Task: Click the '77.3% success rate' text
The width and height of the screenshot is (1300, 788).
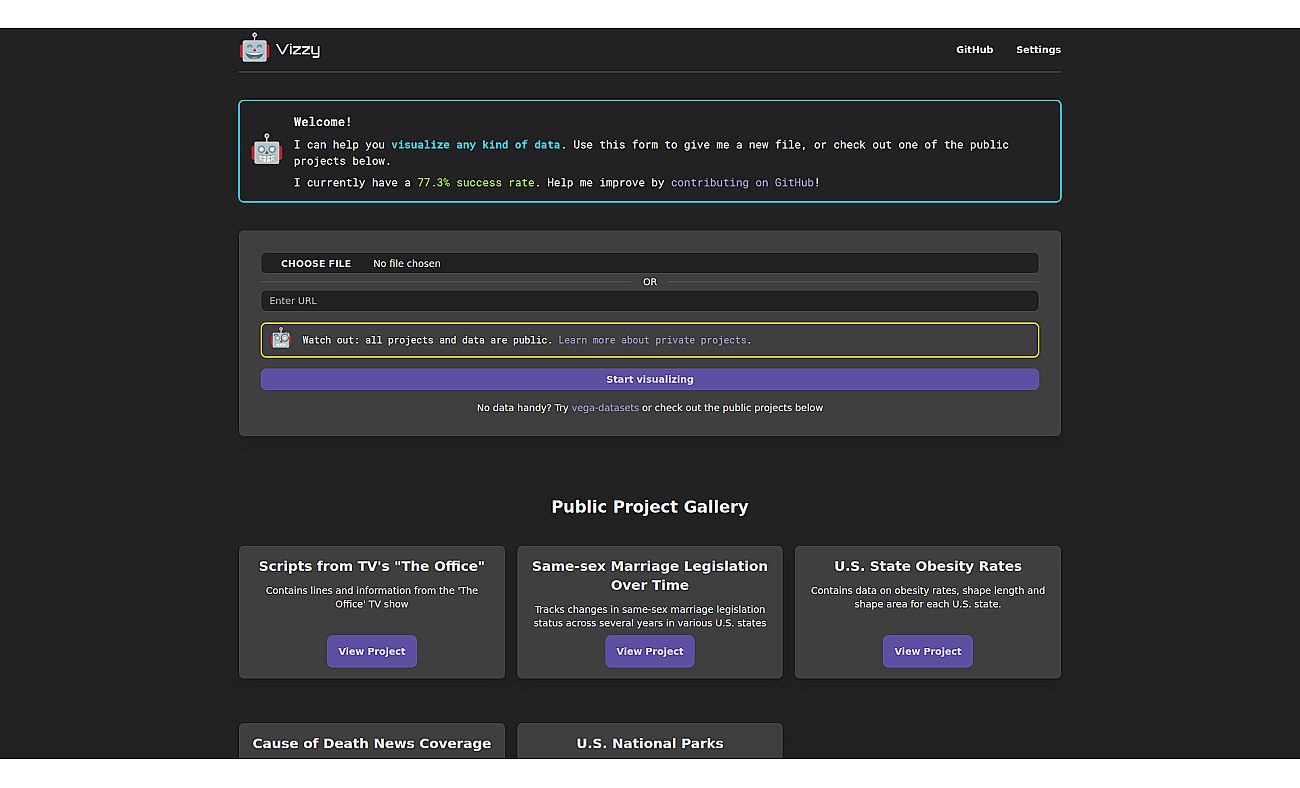Action: click(476, 183)
